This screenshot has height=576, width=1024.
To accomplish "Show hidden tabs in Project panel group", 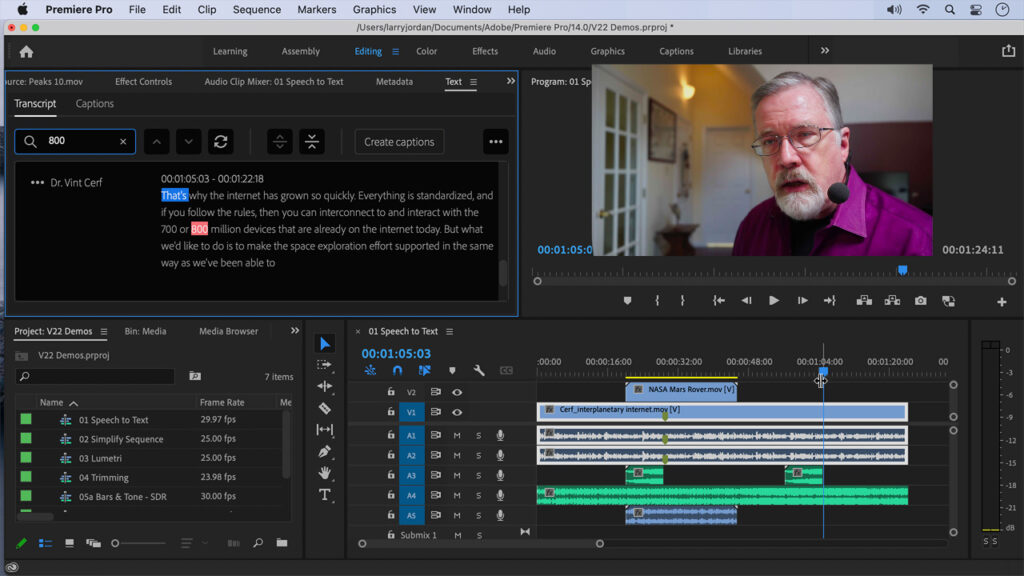I will 295,330.
